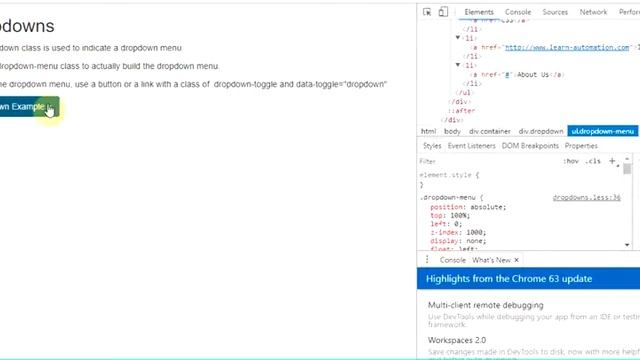Image resolution: width=640 pixels, height=360 pixels.
Task: Select the ::after pseudo-element line
Action: tap(462, 111)
